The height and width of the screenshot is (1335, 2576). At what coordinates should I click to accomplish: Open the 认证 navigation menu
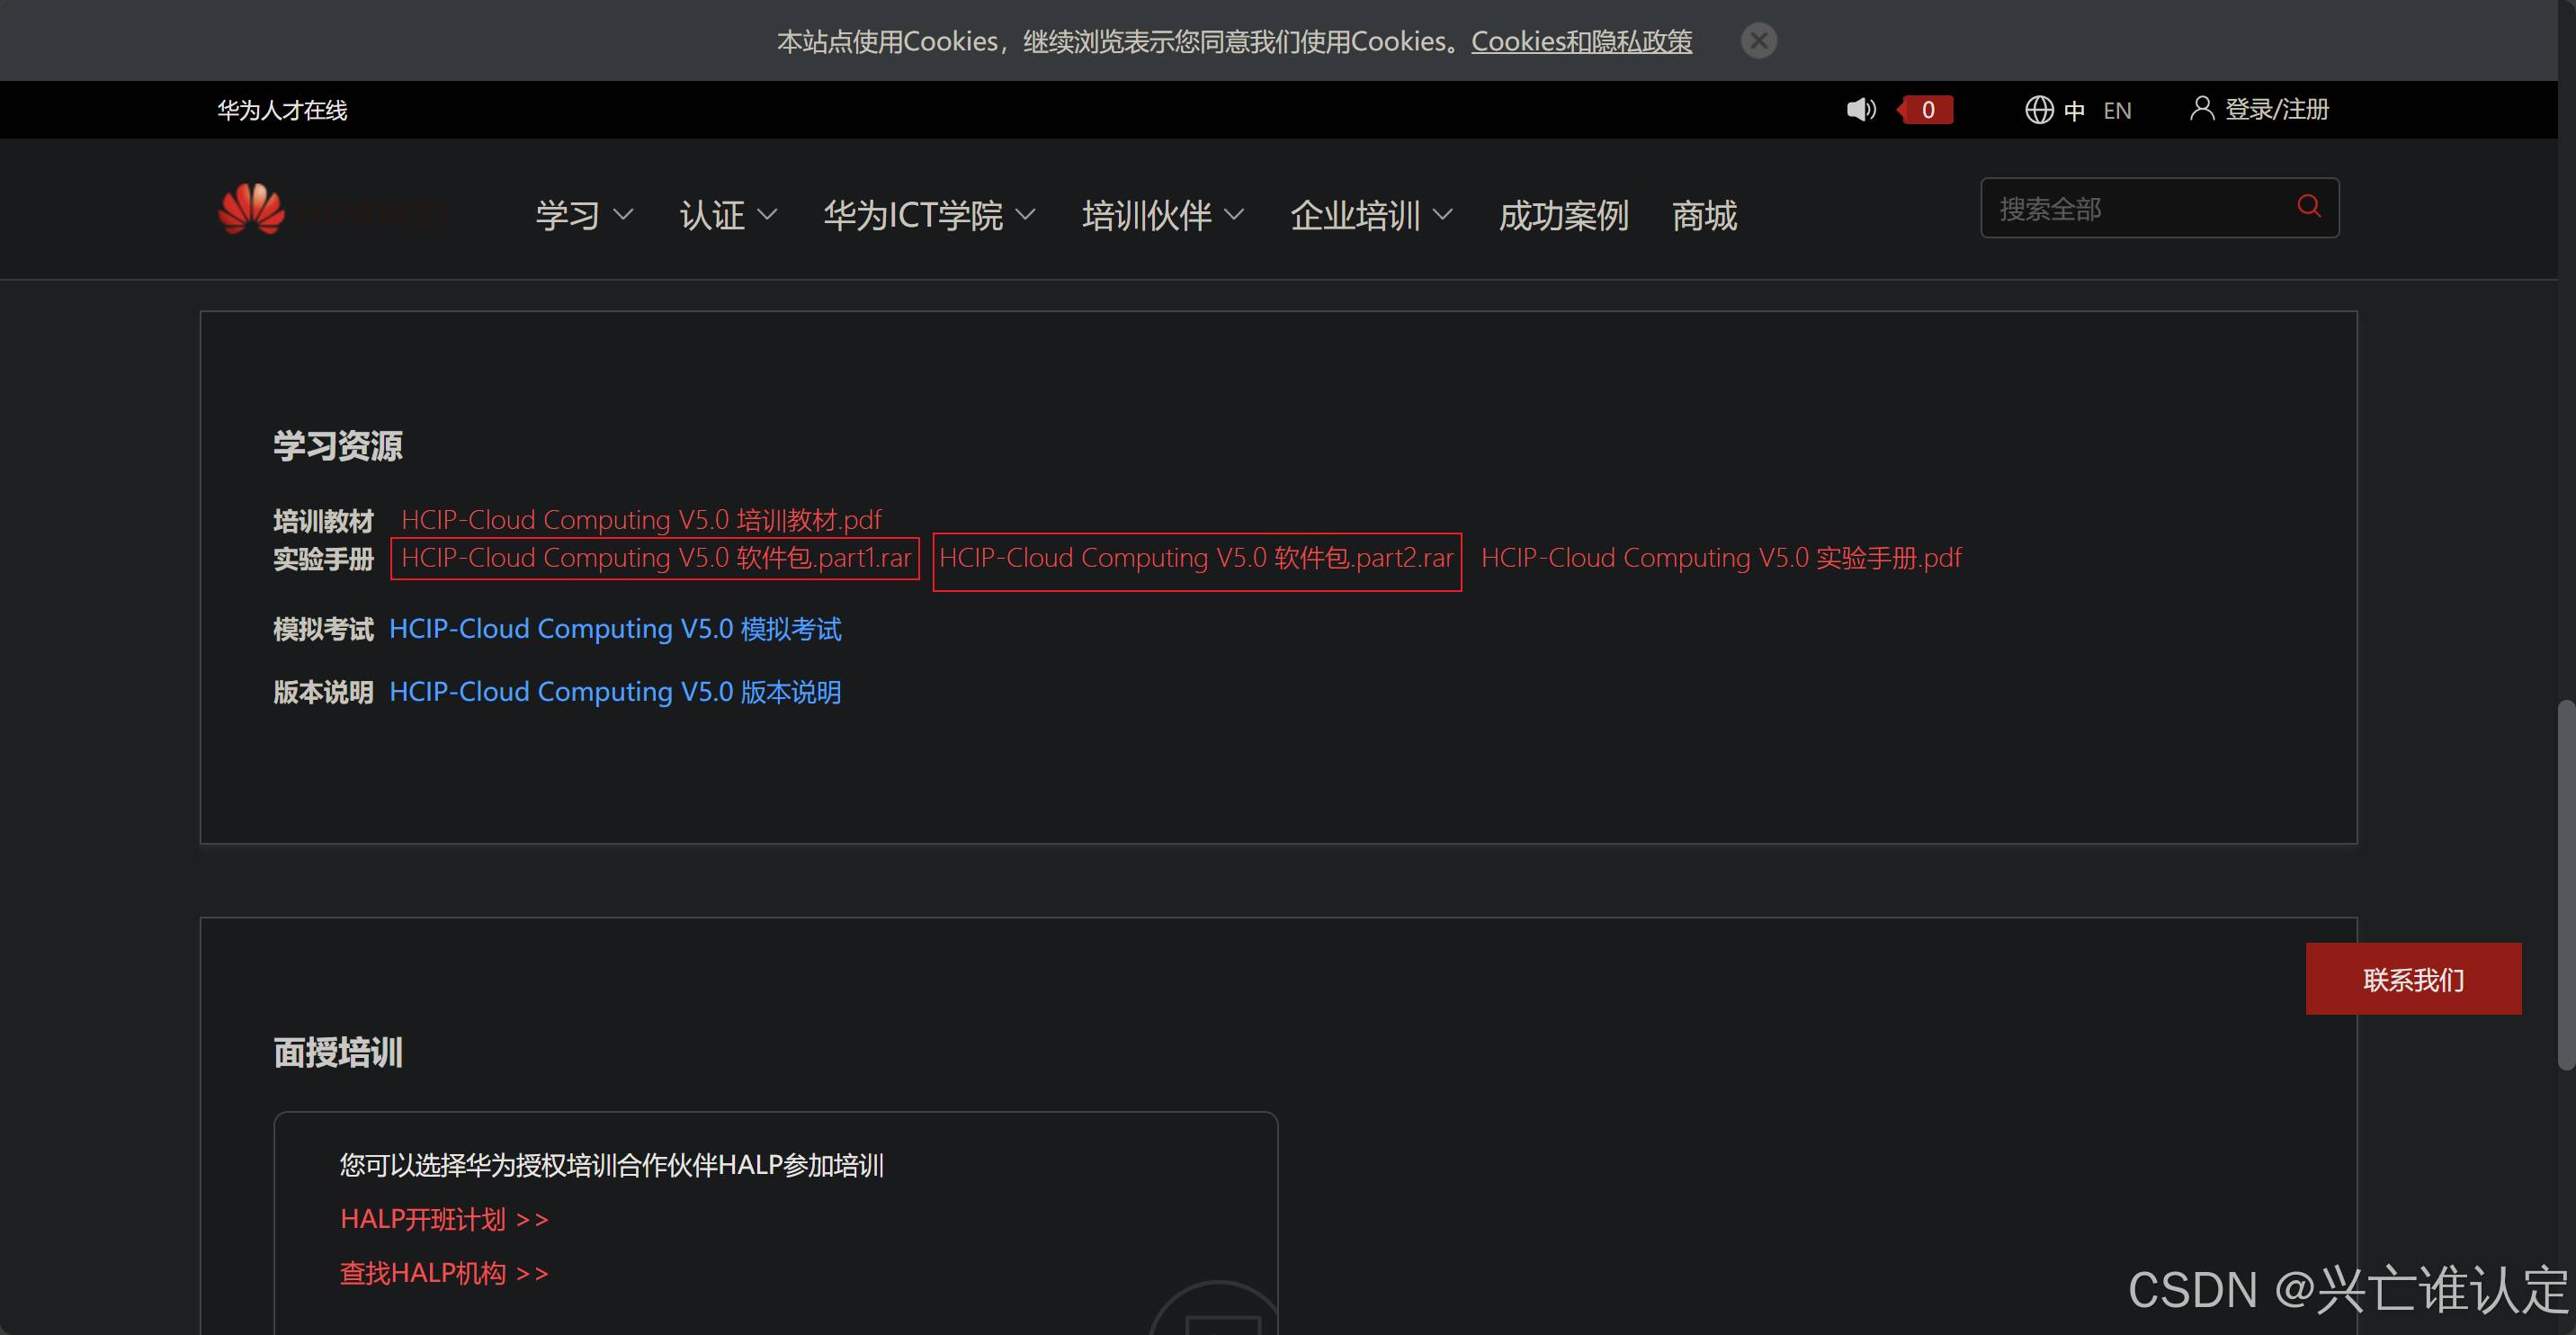point(712,215)
